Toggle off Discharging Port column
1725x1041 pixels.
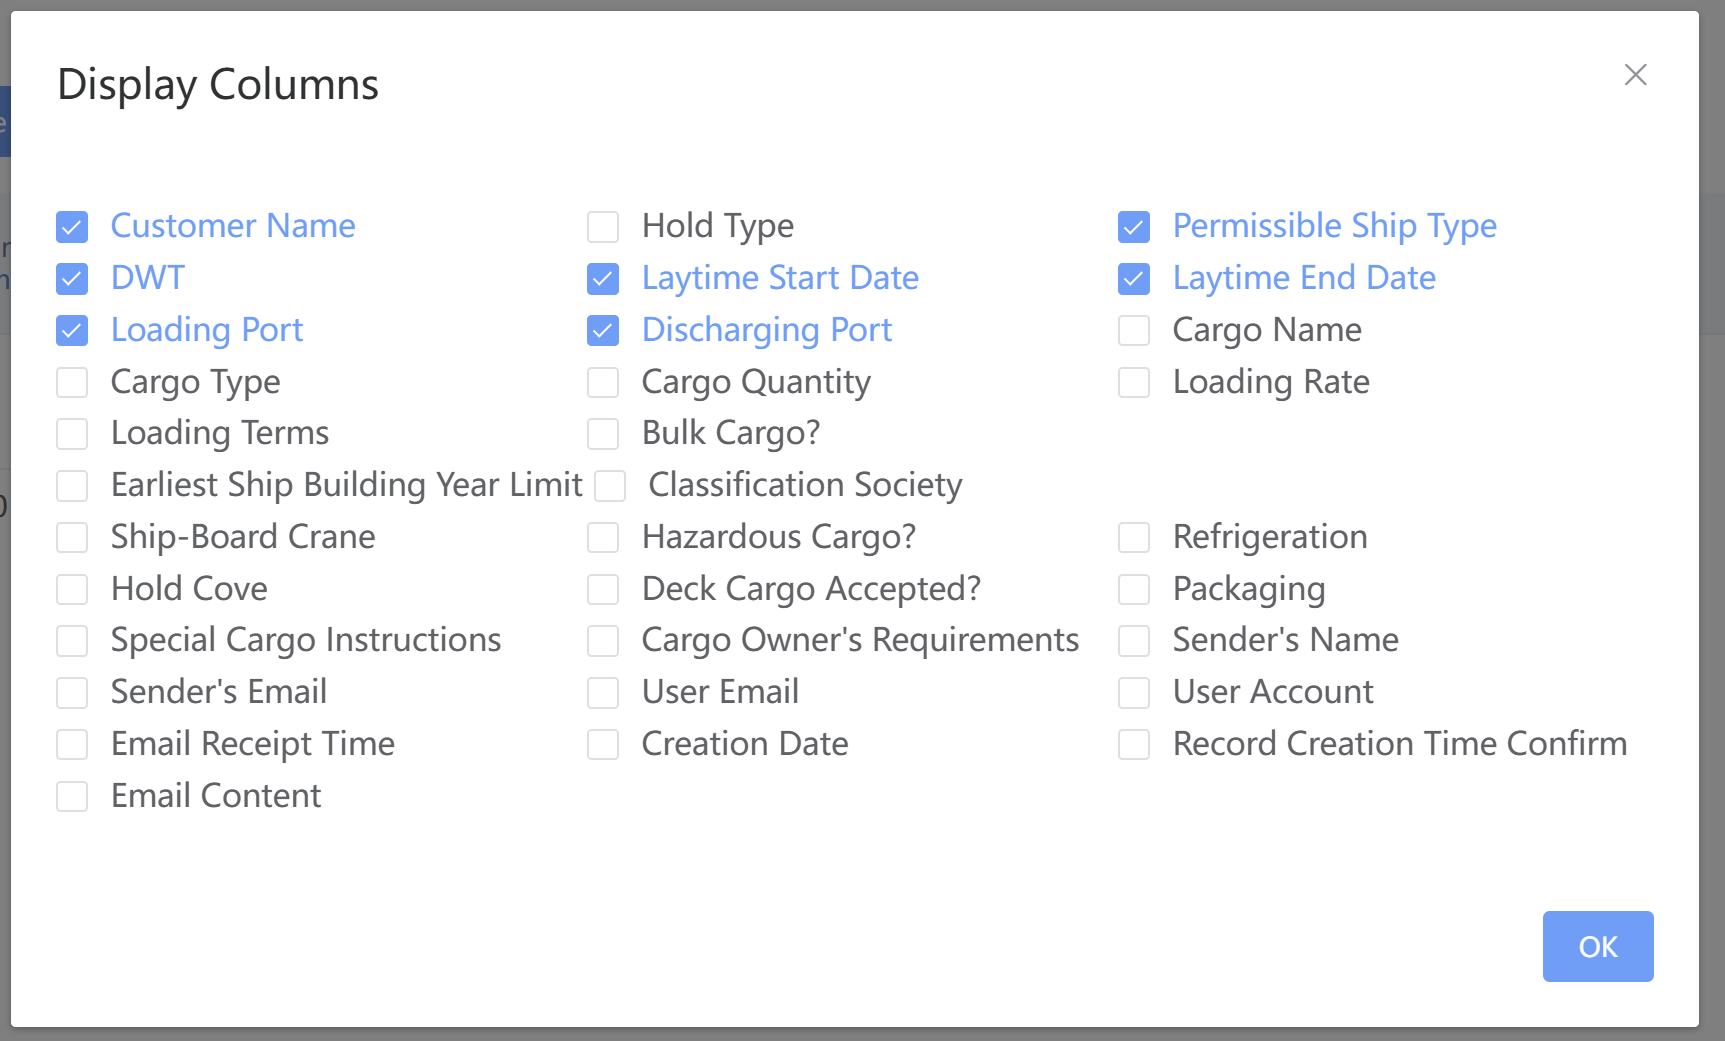(x=603, y=331)
